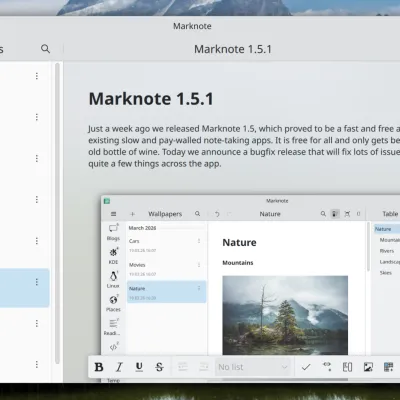Click Nature header title in embedded screenshot
Screen dimensions: 400x400
tap(270, 214)
